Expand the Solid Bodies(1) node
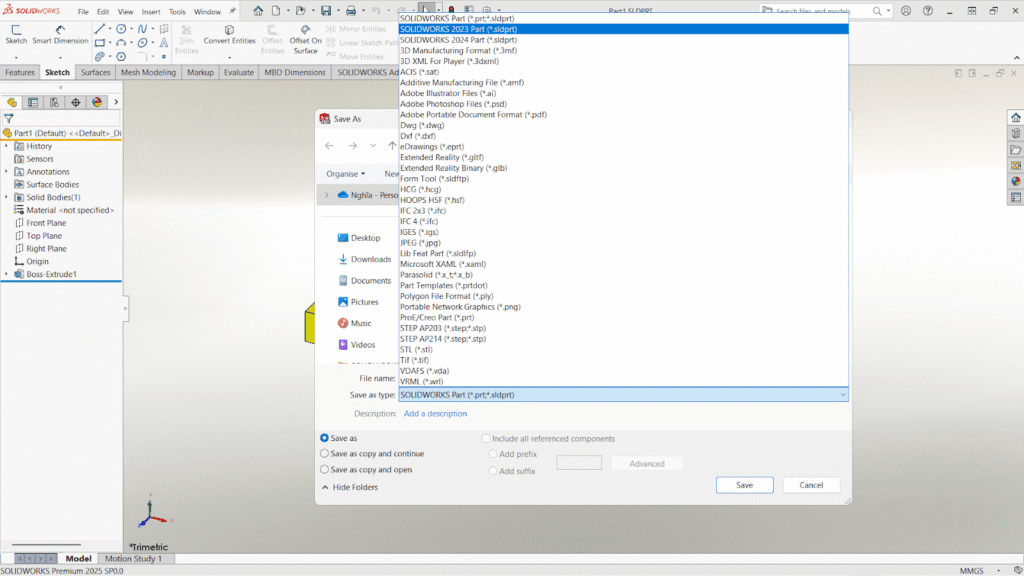This screenshot has width=1024, height=576. (x=7, y=197)
